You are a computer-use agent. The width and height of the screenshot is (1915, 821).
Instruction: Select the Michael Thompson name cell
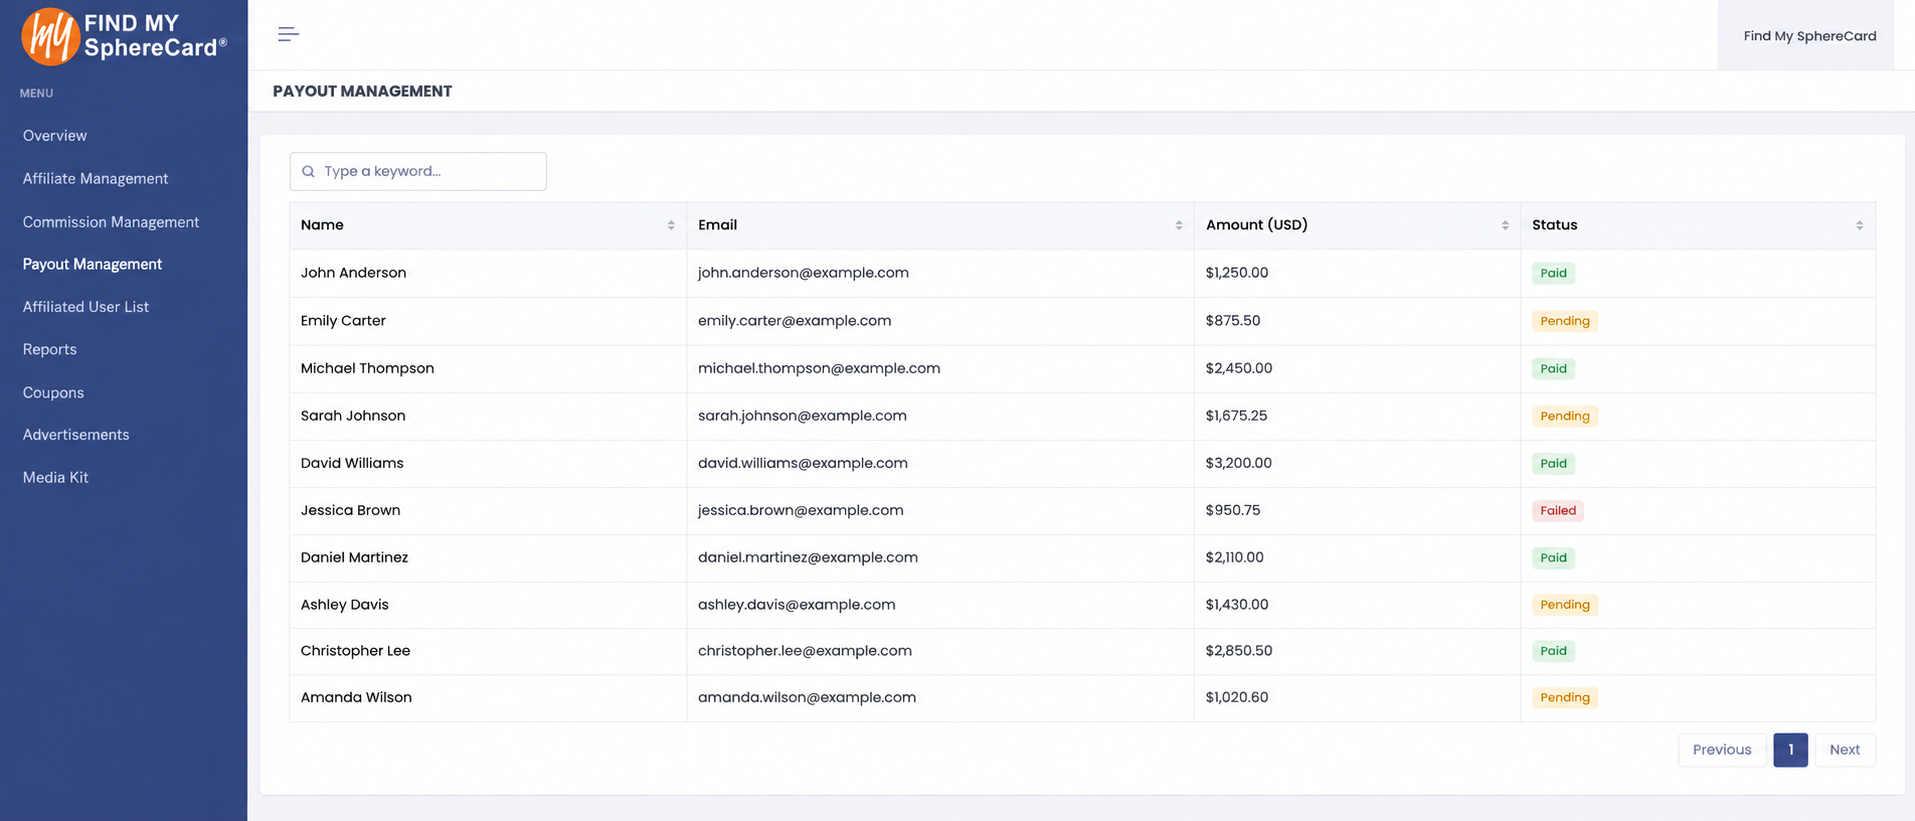pyautogui.click(x=488, y=369)
